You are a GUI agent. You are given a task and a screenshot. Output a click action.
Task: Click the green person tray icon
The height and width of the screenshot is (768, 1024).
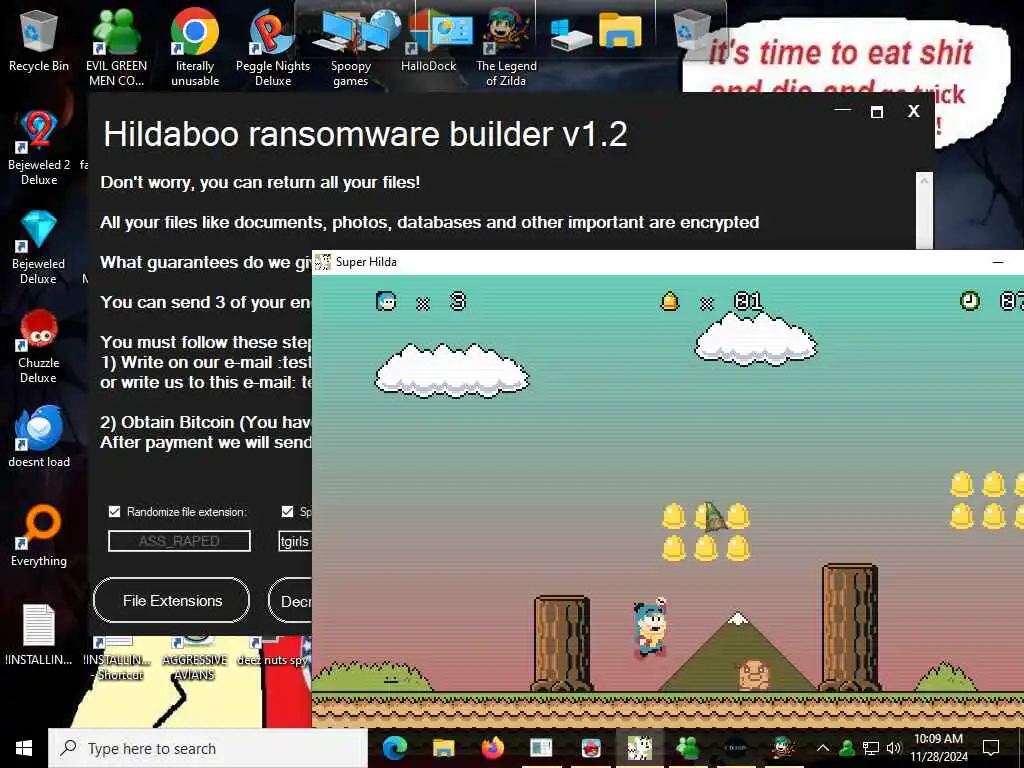[x=847, y=748]
